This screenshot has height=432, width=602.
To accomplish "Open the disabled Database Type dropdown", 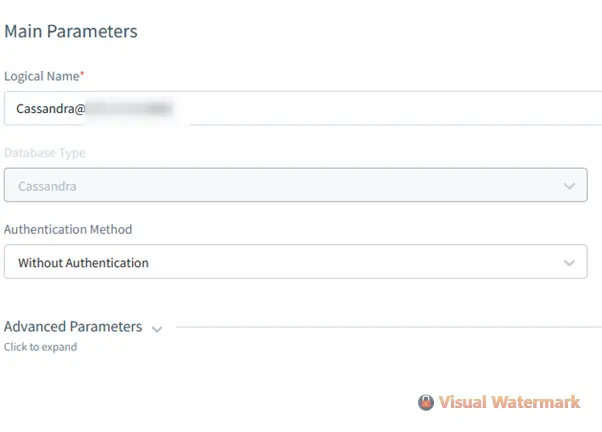I will coord(296,185).
